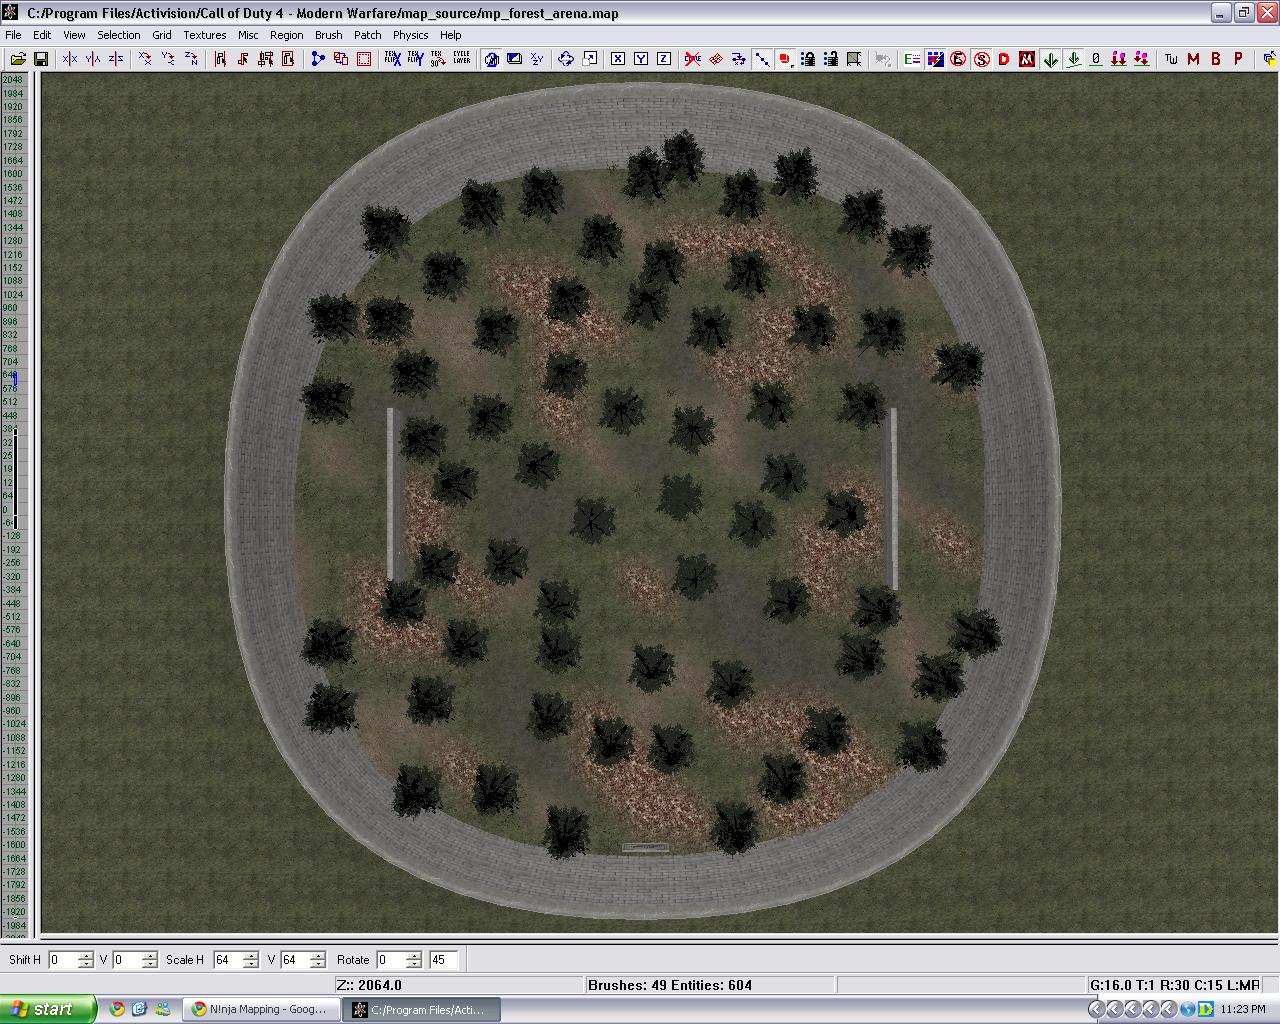1280x1024 pixels.
Task: Click the TEX FLIP X icon
Action: pyautogui.click(x=392, y=59)
